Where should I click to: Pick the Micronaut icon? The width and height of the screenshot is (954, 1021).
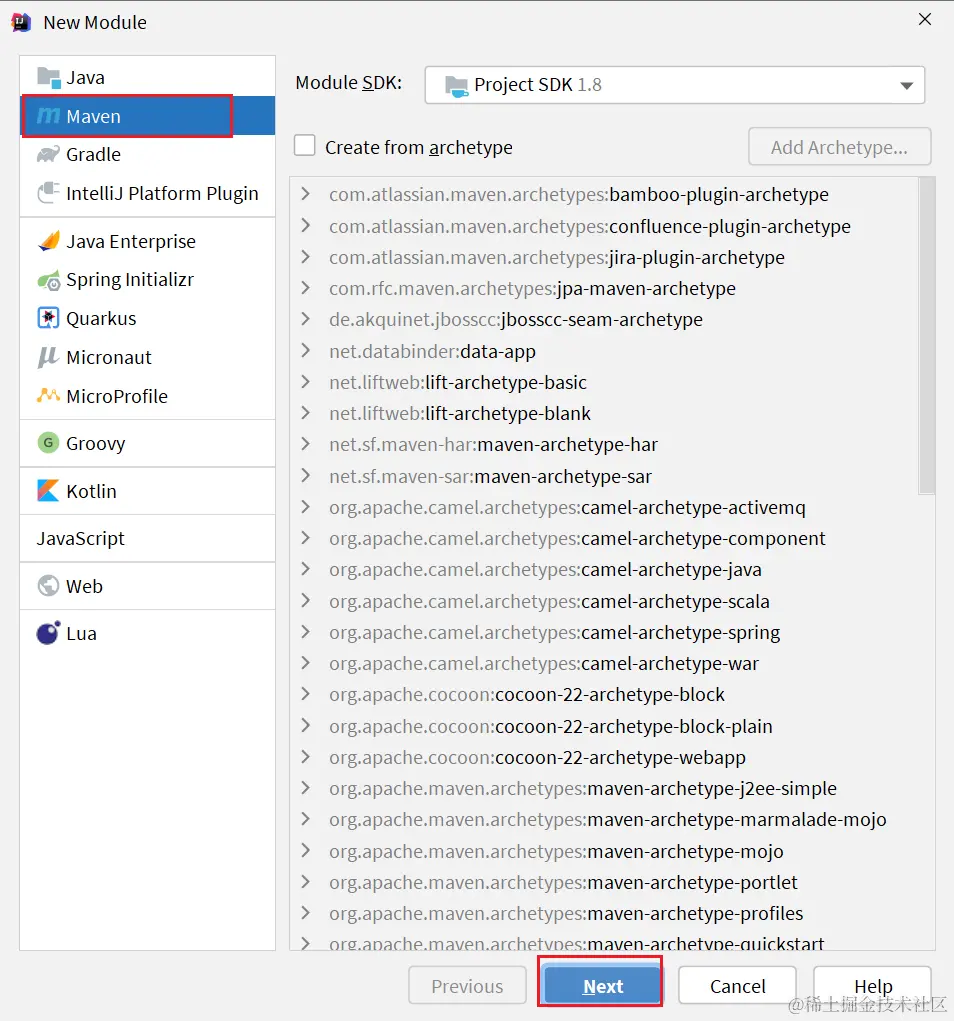pyautogui.click(x=48, y=357)
